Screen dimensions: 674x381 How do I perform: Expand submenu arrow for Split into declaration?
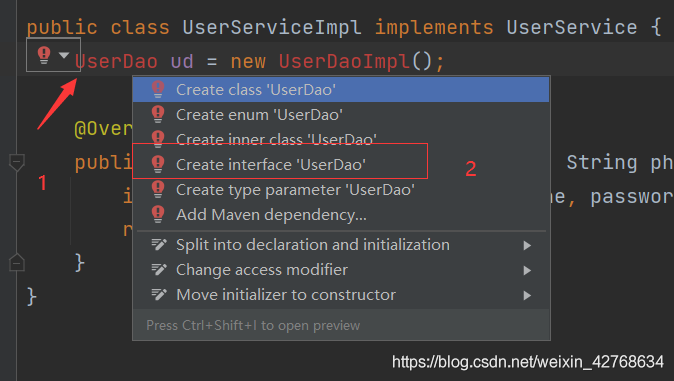527,245
